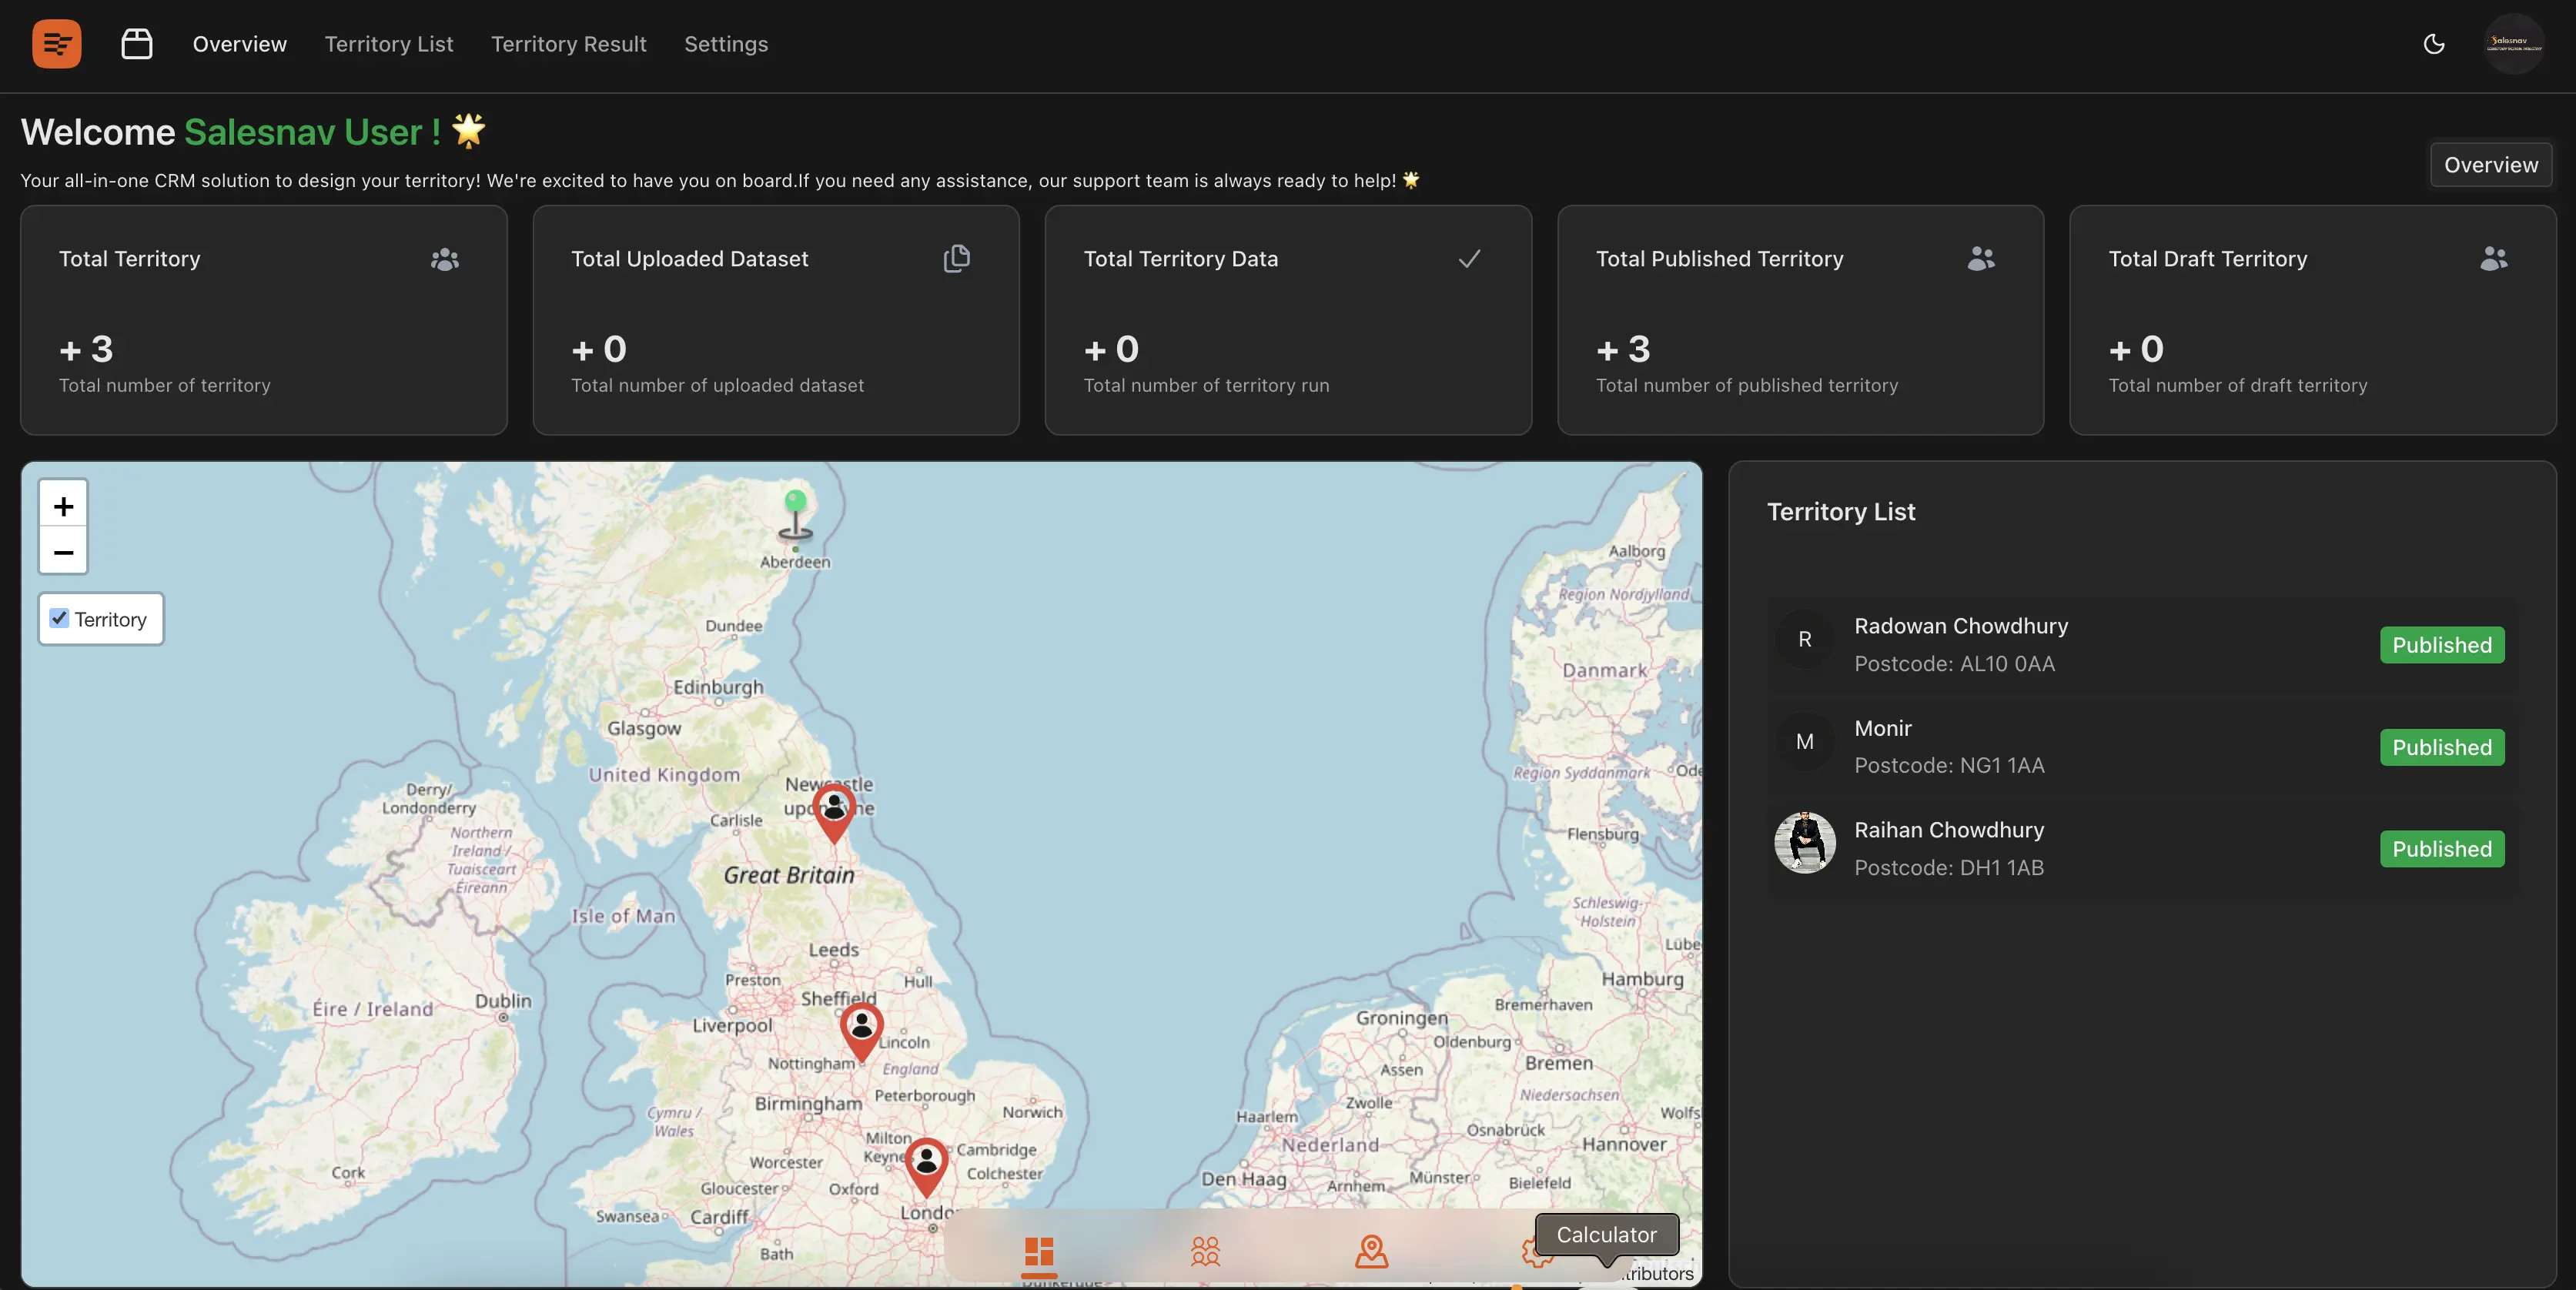
Task: Open the store box icon in navbar
Action: (137, 44)
